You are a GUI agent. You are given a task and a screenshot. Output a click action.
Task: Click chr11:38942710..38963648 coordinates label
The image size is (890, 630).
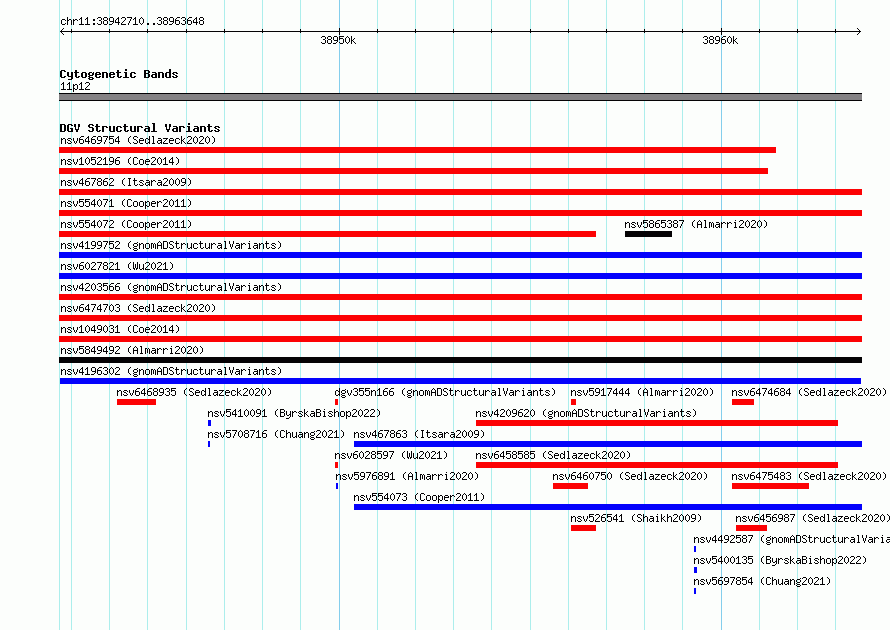(132, 21)
